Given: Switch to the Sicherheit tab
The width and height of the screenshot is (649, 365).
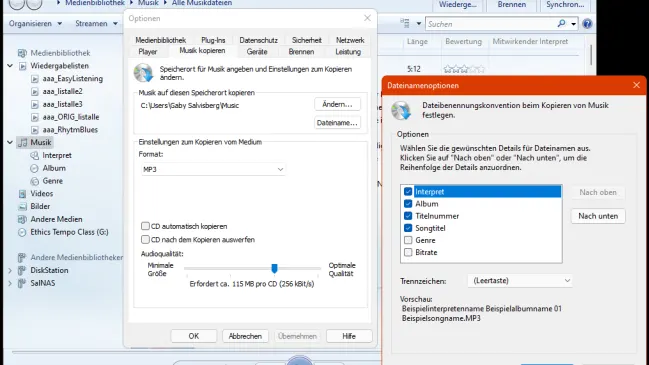Looking at the screenshot, I should click(306, 40).
